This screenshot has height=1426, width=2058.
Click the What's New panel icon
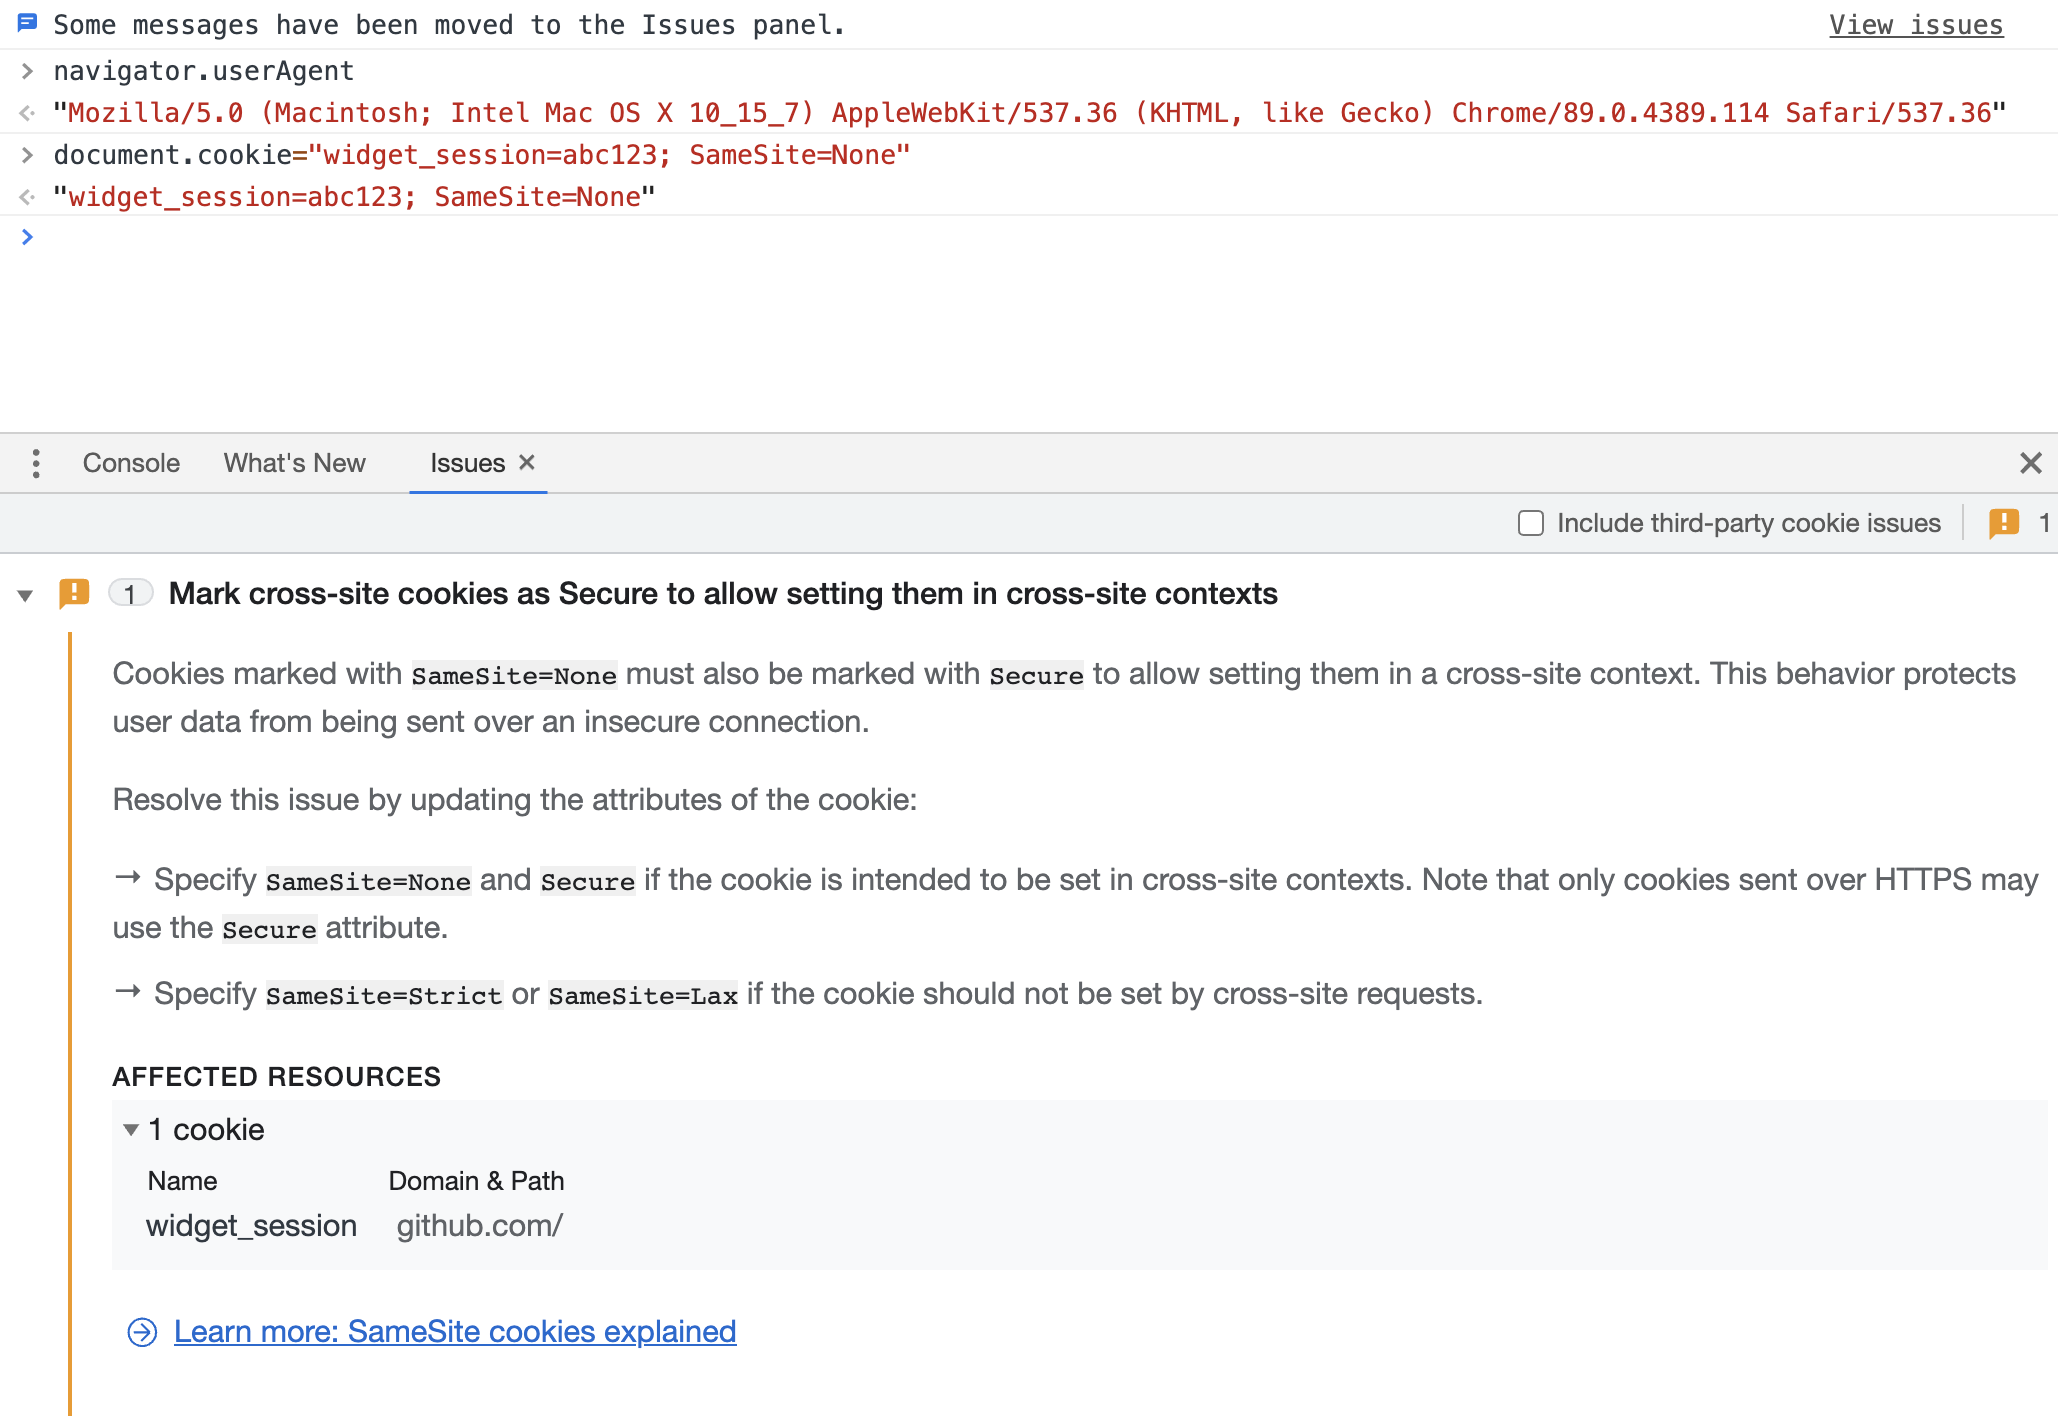pyautogui.click(x=296, y=461)
